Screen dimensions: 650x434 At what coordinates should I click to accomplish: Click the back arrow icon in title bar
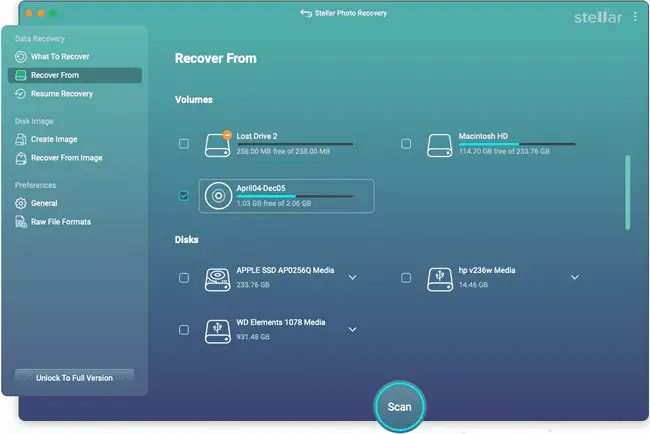[x=306, y=13]
